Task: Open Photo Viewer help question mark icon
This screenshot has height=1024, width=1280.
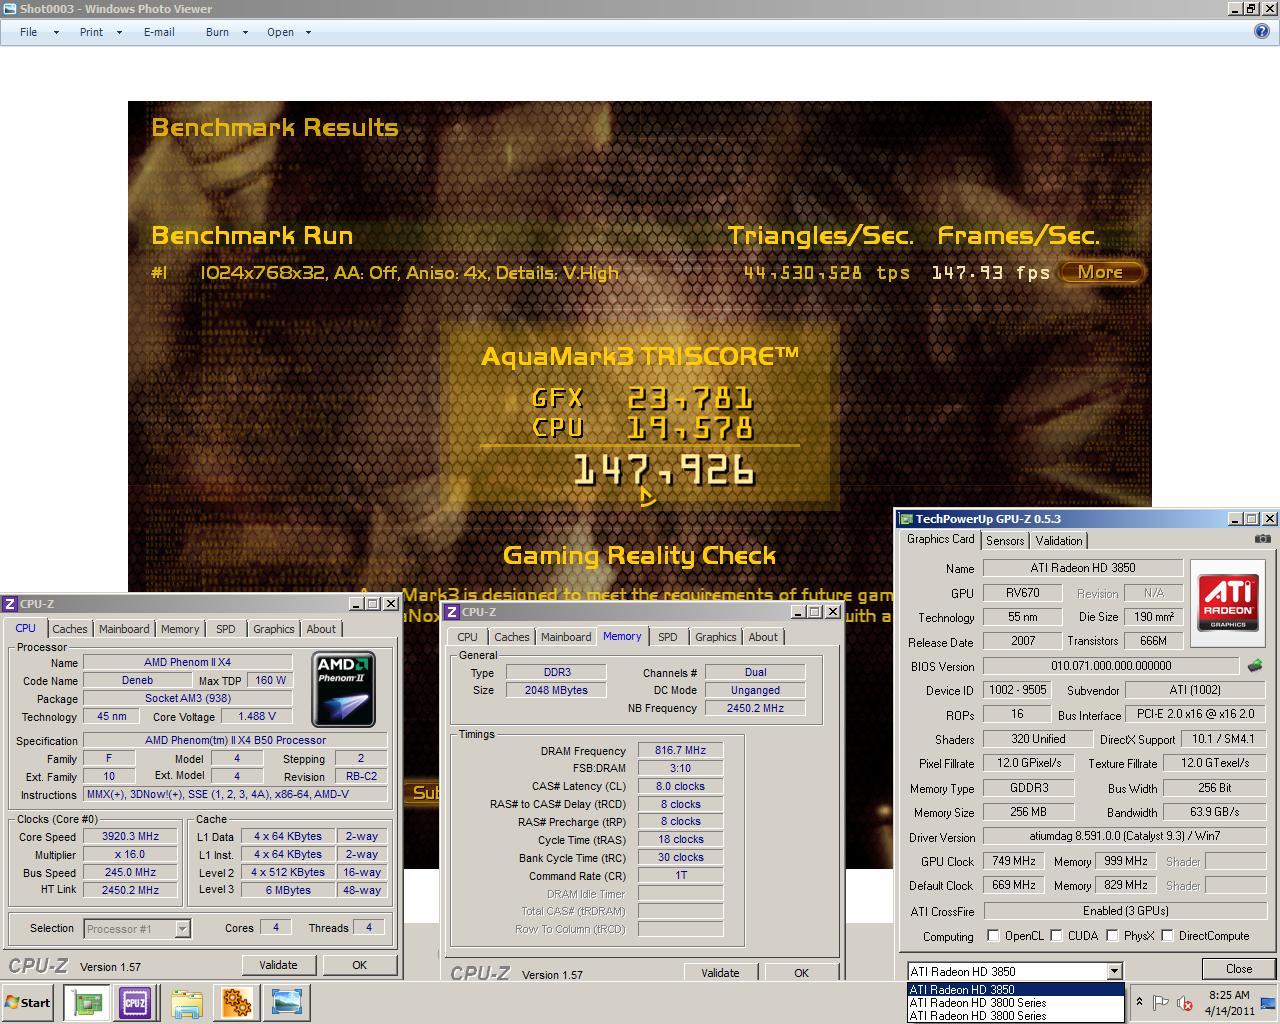Action: pyautogui.click(x=1262, y=32)
